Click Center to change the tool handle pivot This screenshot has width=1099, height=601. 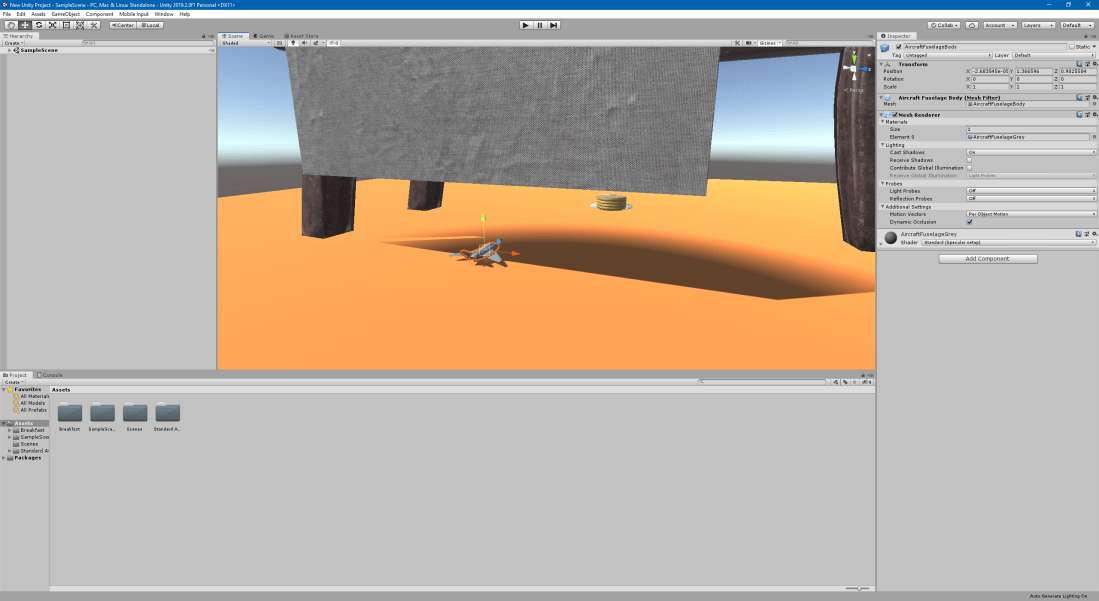point(122,25)
